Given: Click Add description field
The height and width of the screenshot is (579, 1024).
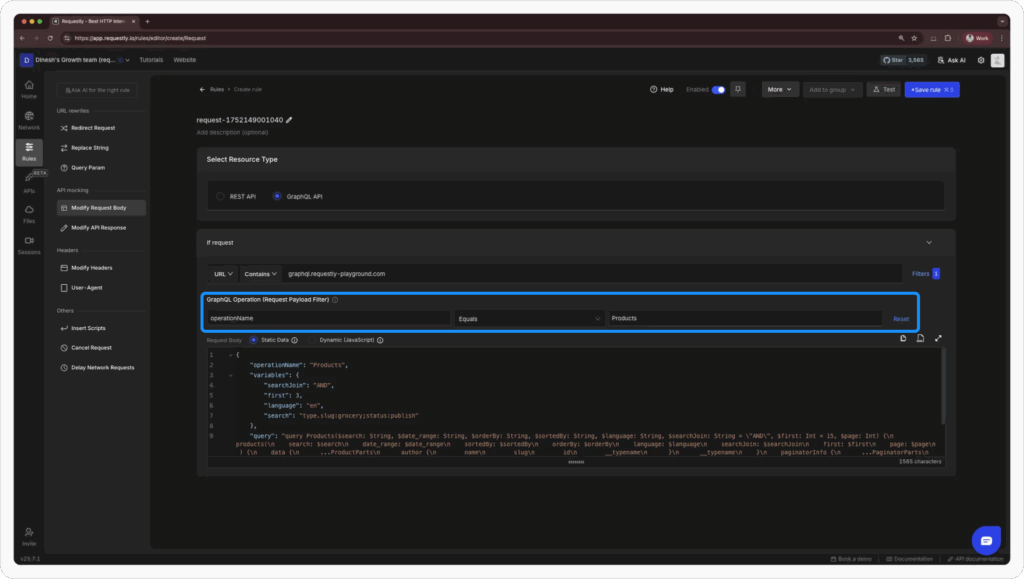Looking at the screenshot, I should tap(232, 133).
